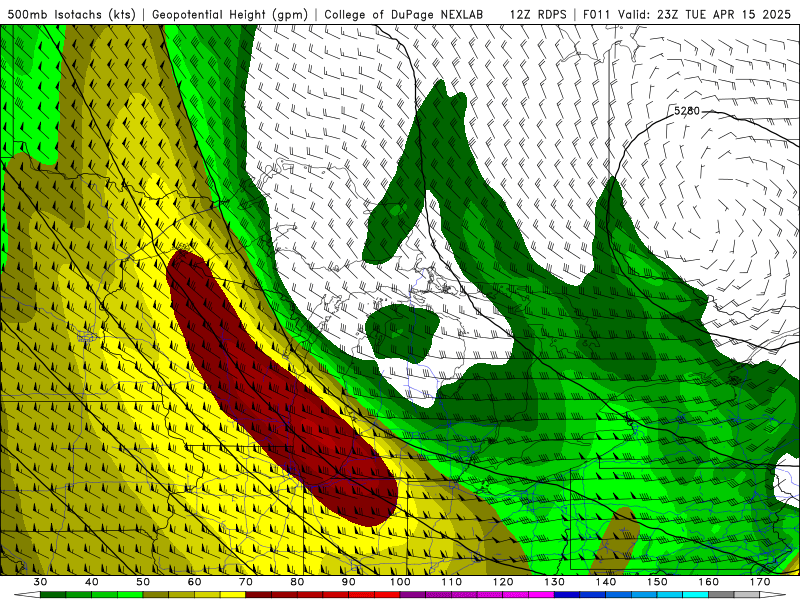Click the "12Z RDPS" model run label
The width and height of the screenshot is (800, 600).
538,14
